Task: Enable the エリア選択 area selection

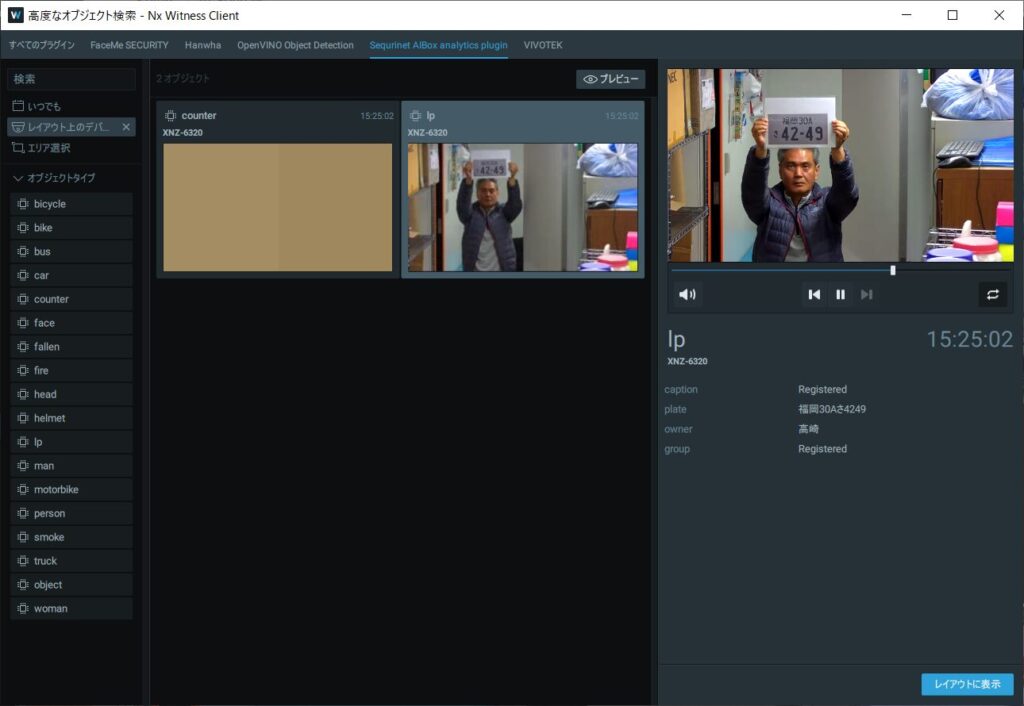Action: tap(48, 148)
